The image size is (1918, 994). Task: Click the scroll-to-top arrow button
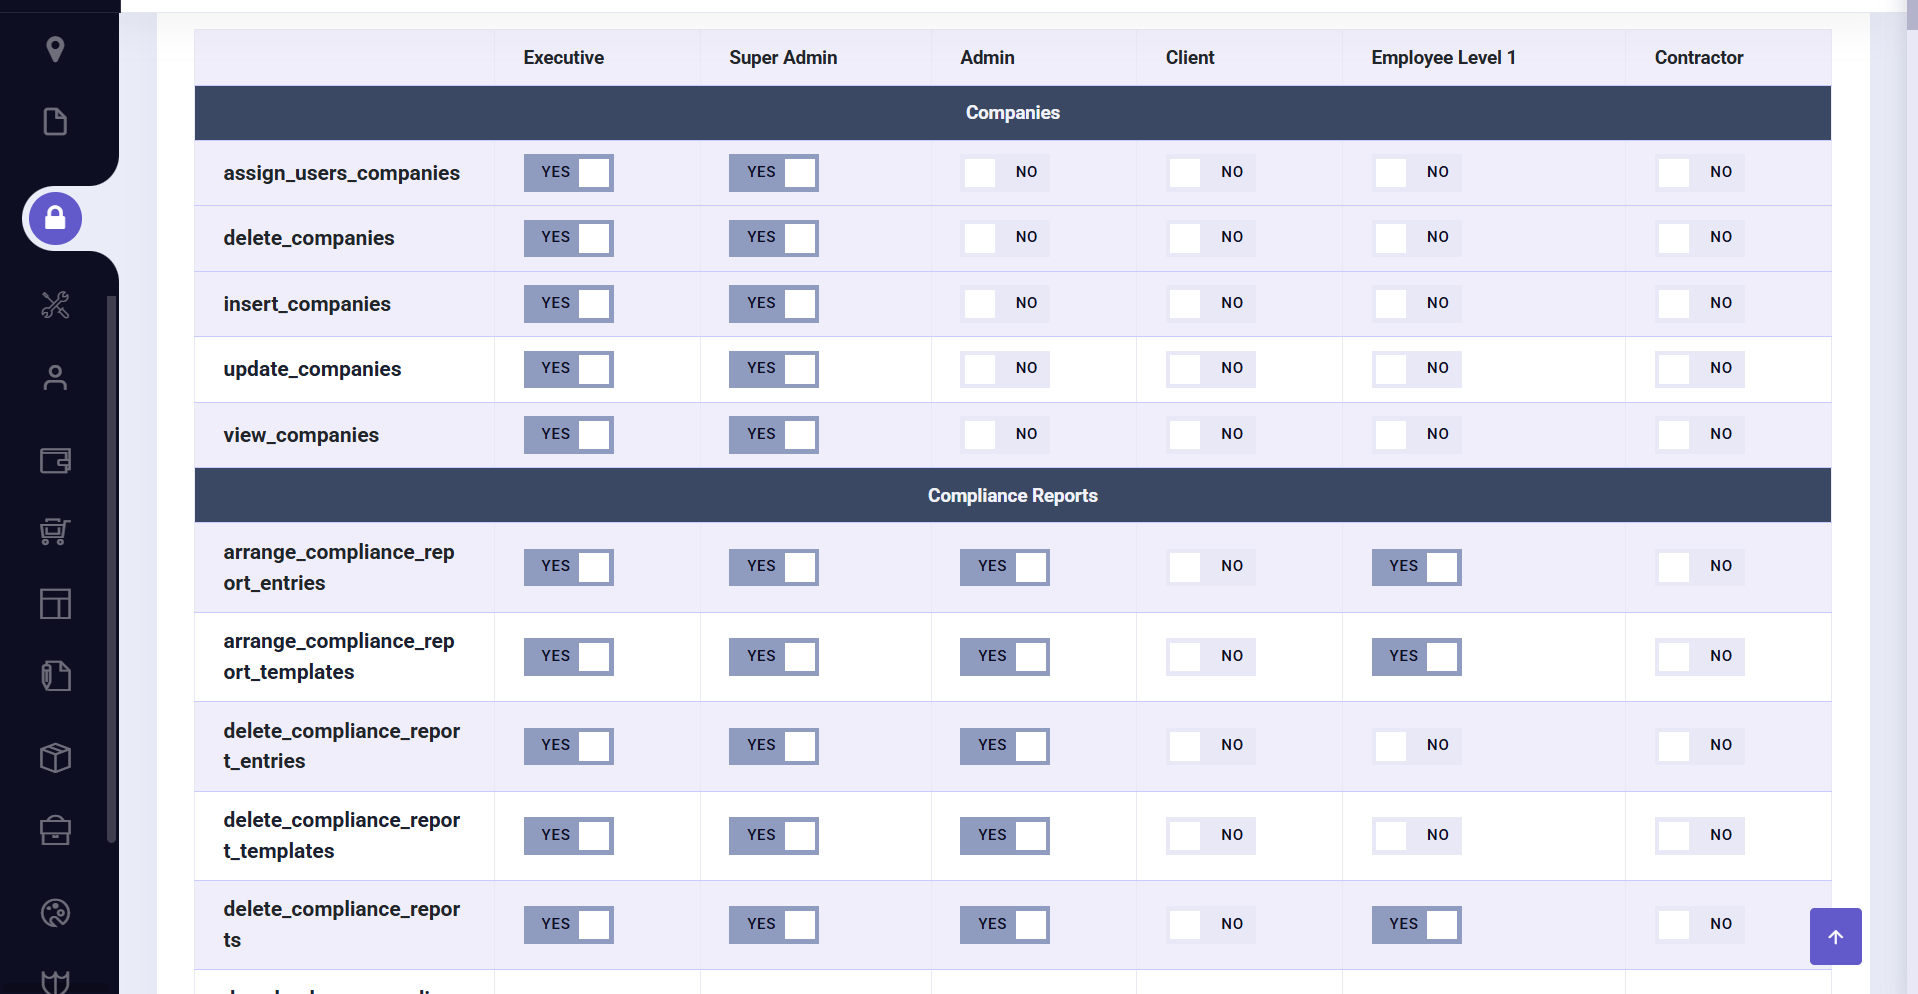[1835, 936]
